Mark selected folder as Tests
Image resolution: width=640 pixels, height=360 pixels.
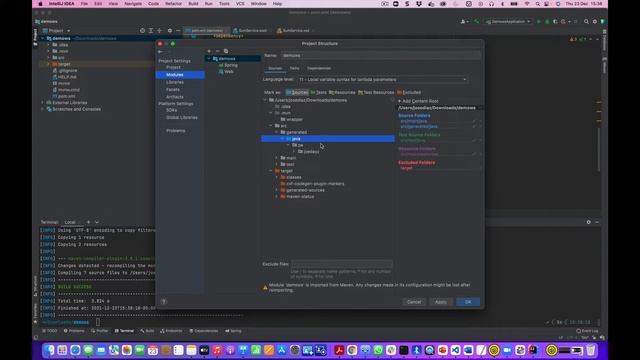click(x=318, y=93)
